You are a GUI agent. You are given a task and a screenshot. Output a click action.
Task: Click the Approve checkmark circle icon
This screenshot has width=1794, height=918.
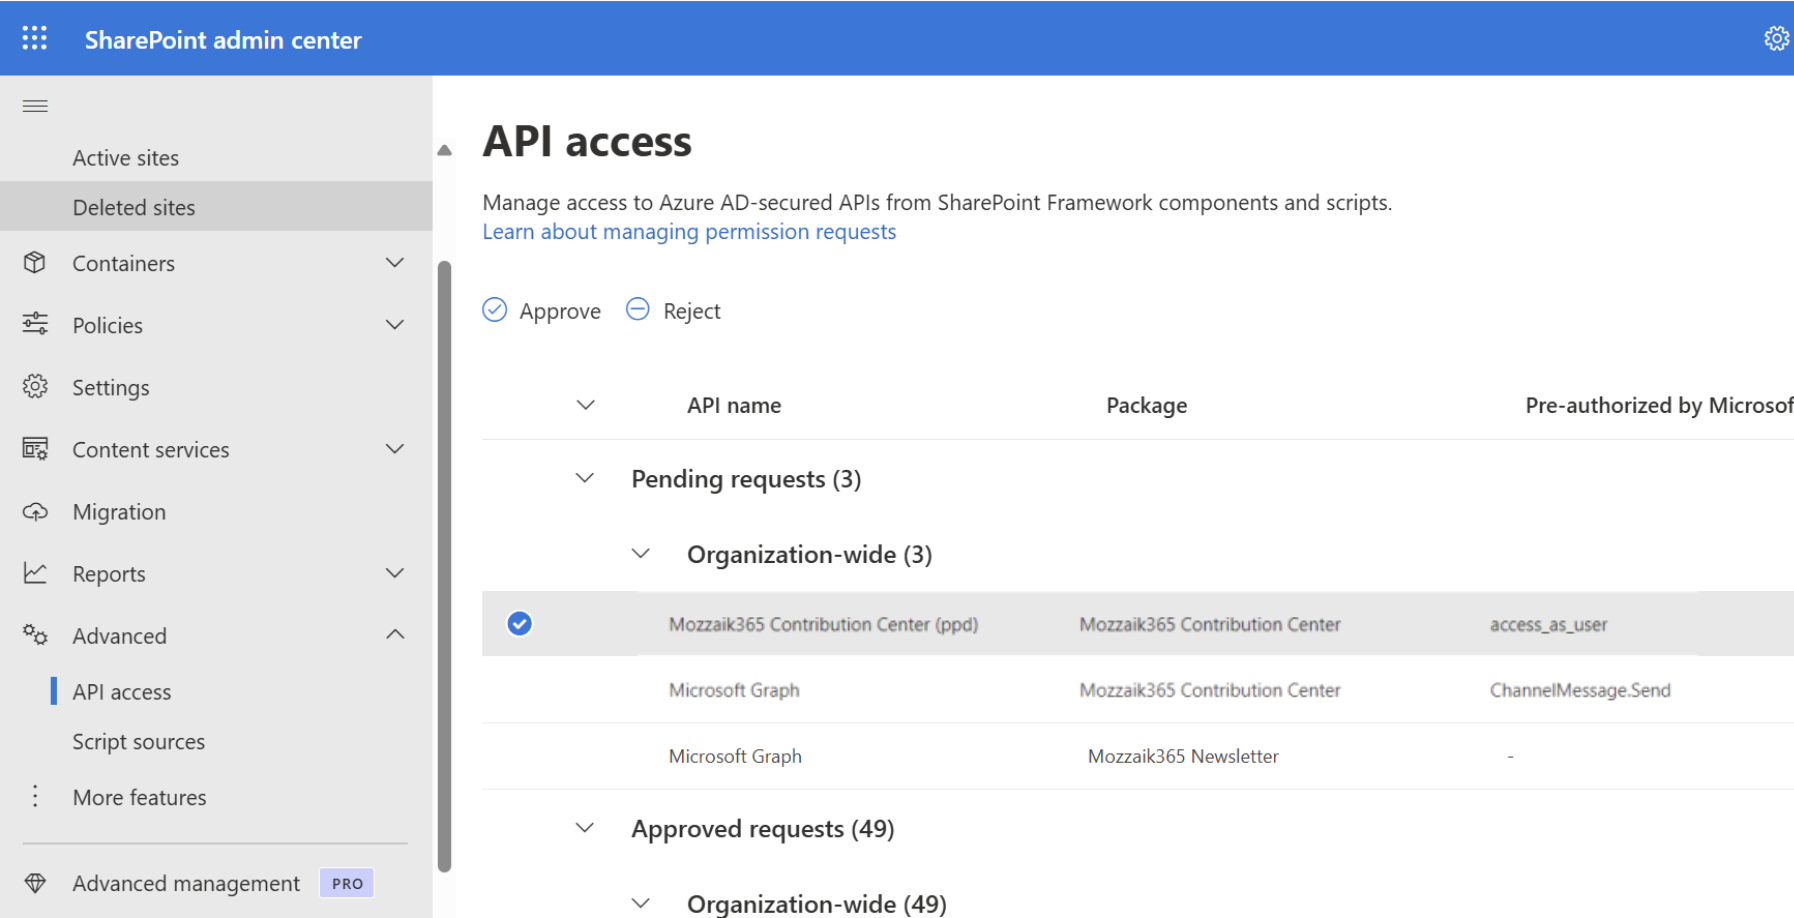(495, 310)
